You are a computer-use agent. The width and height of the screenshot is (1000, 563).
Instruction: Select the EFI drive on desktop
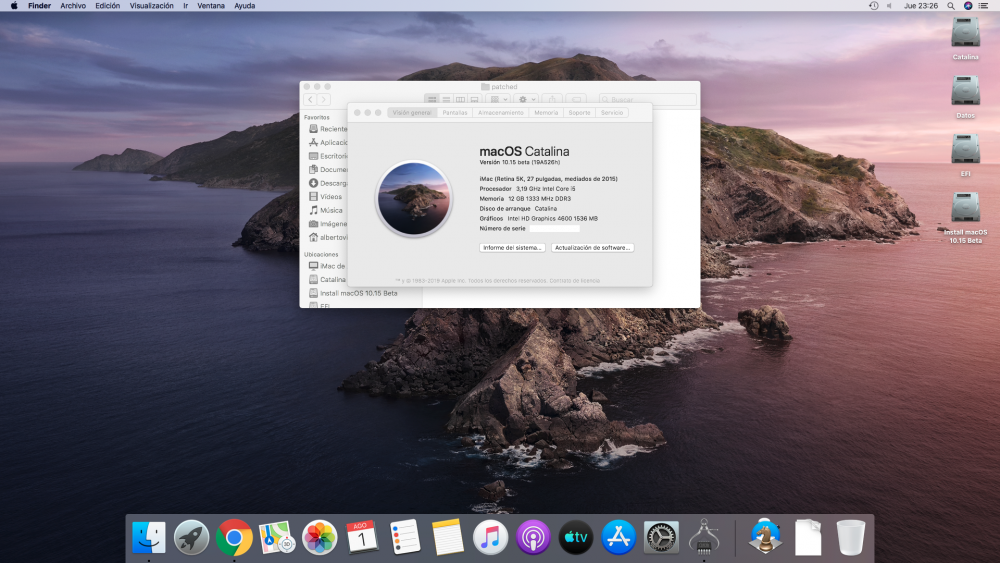pos(965,149)
